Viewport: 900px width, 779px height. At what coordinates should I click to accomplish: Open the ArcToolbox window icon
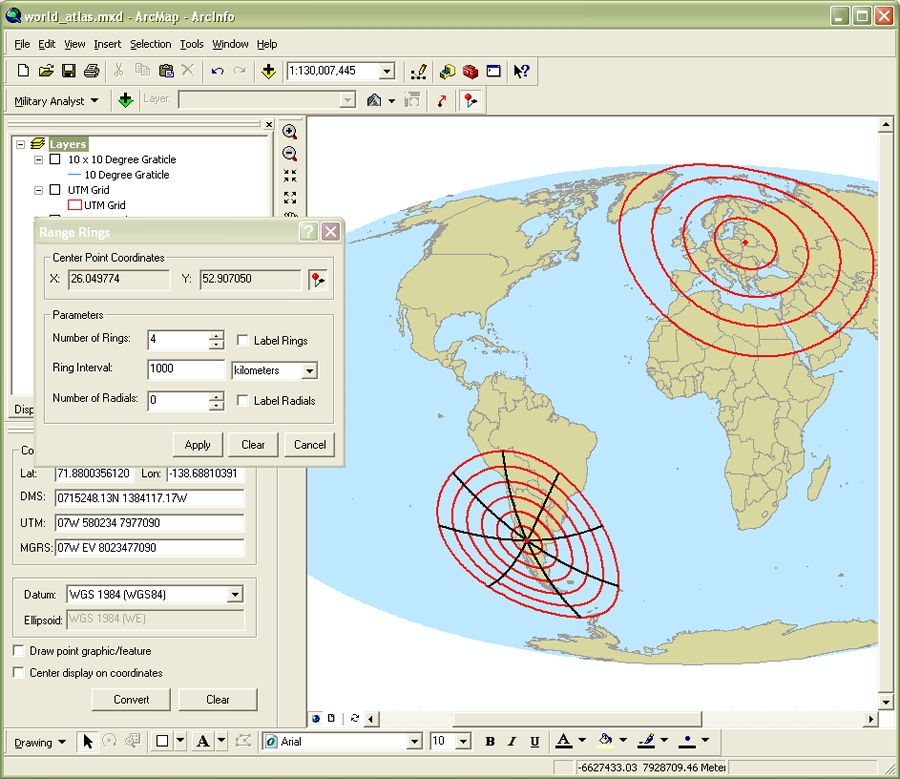tap(470, 71)
